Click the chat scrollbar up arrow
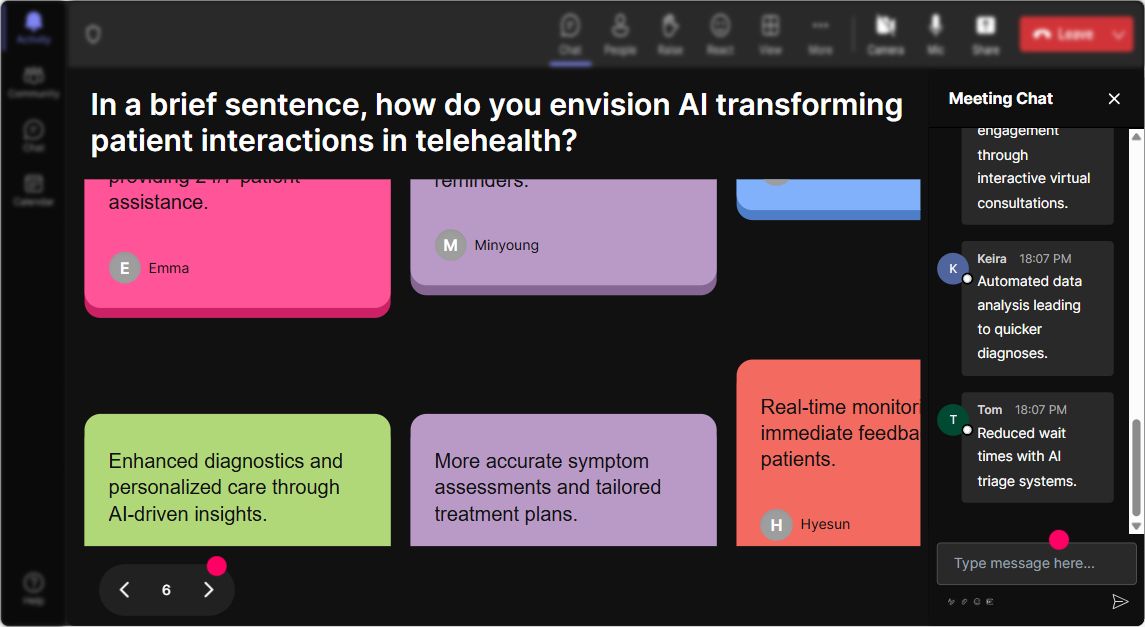Image resolution: width=1145 pixels, height=627 pixels. point(1136,136)
